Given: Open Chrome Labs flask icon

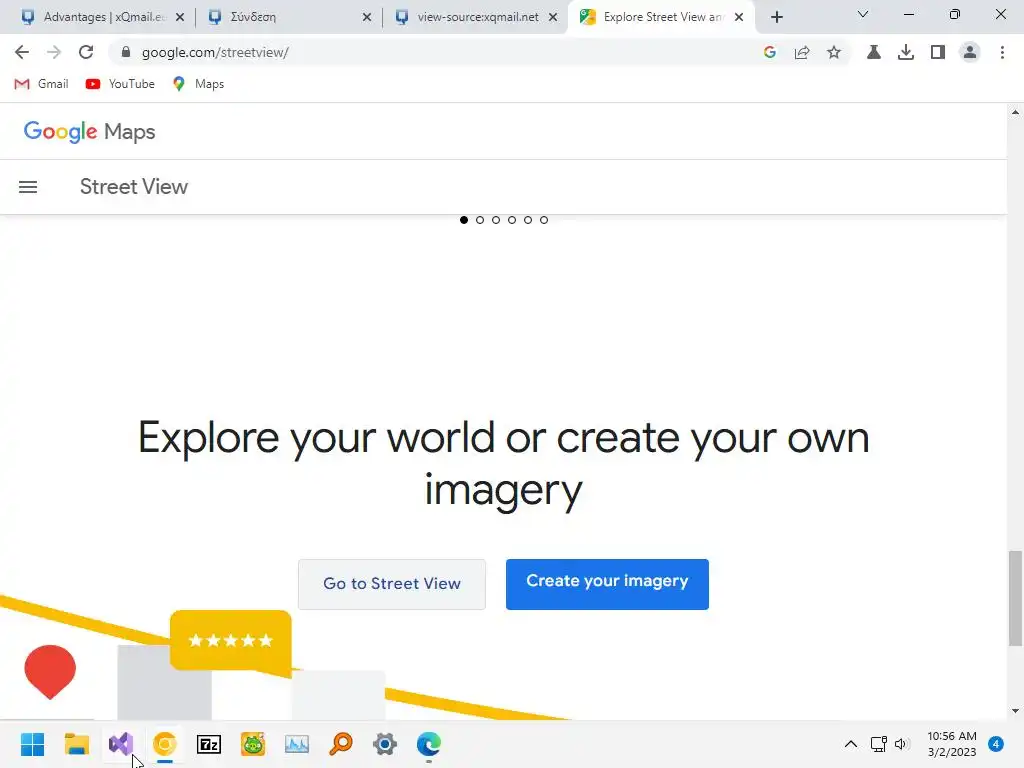Looking at the screenshot, I should 874,52.
